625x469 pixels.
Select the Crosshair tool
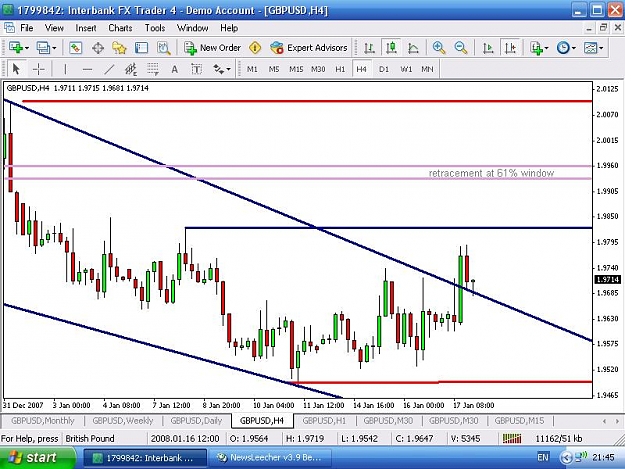39,69
